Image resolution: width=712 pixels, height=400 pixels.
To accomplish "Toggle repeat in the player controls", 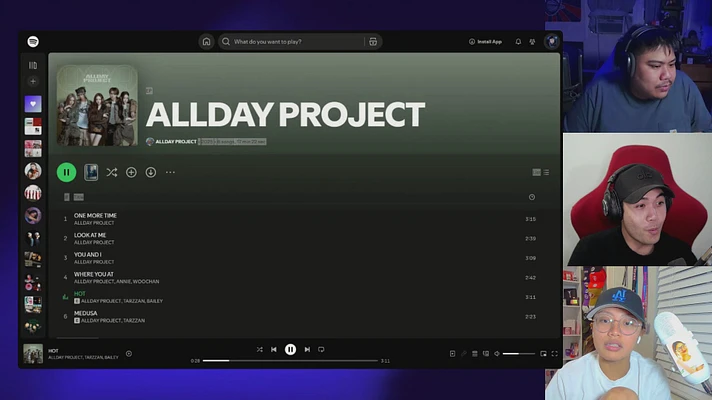I will (321, 350).
